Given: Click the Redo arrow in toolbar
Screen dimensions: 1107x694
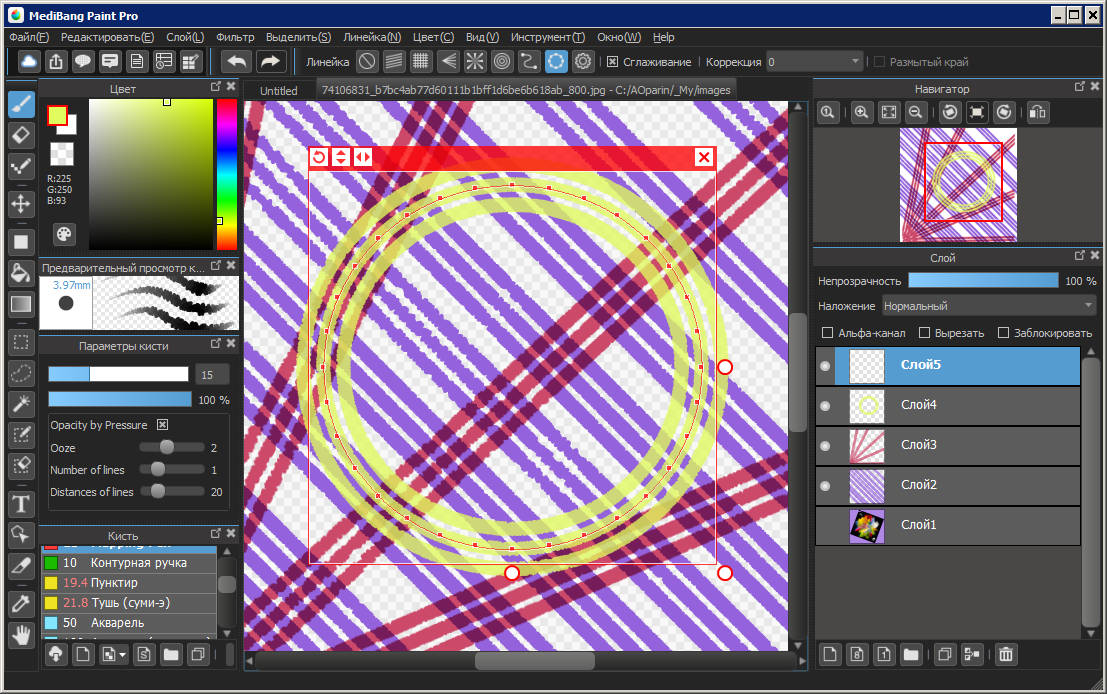Looking at the screenshot, I should click(270, 61).
